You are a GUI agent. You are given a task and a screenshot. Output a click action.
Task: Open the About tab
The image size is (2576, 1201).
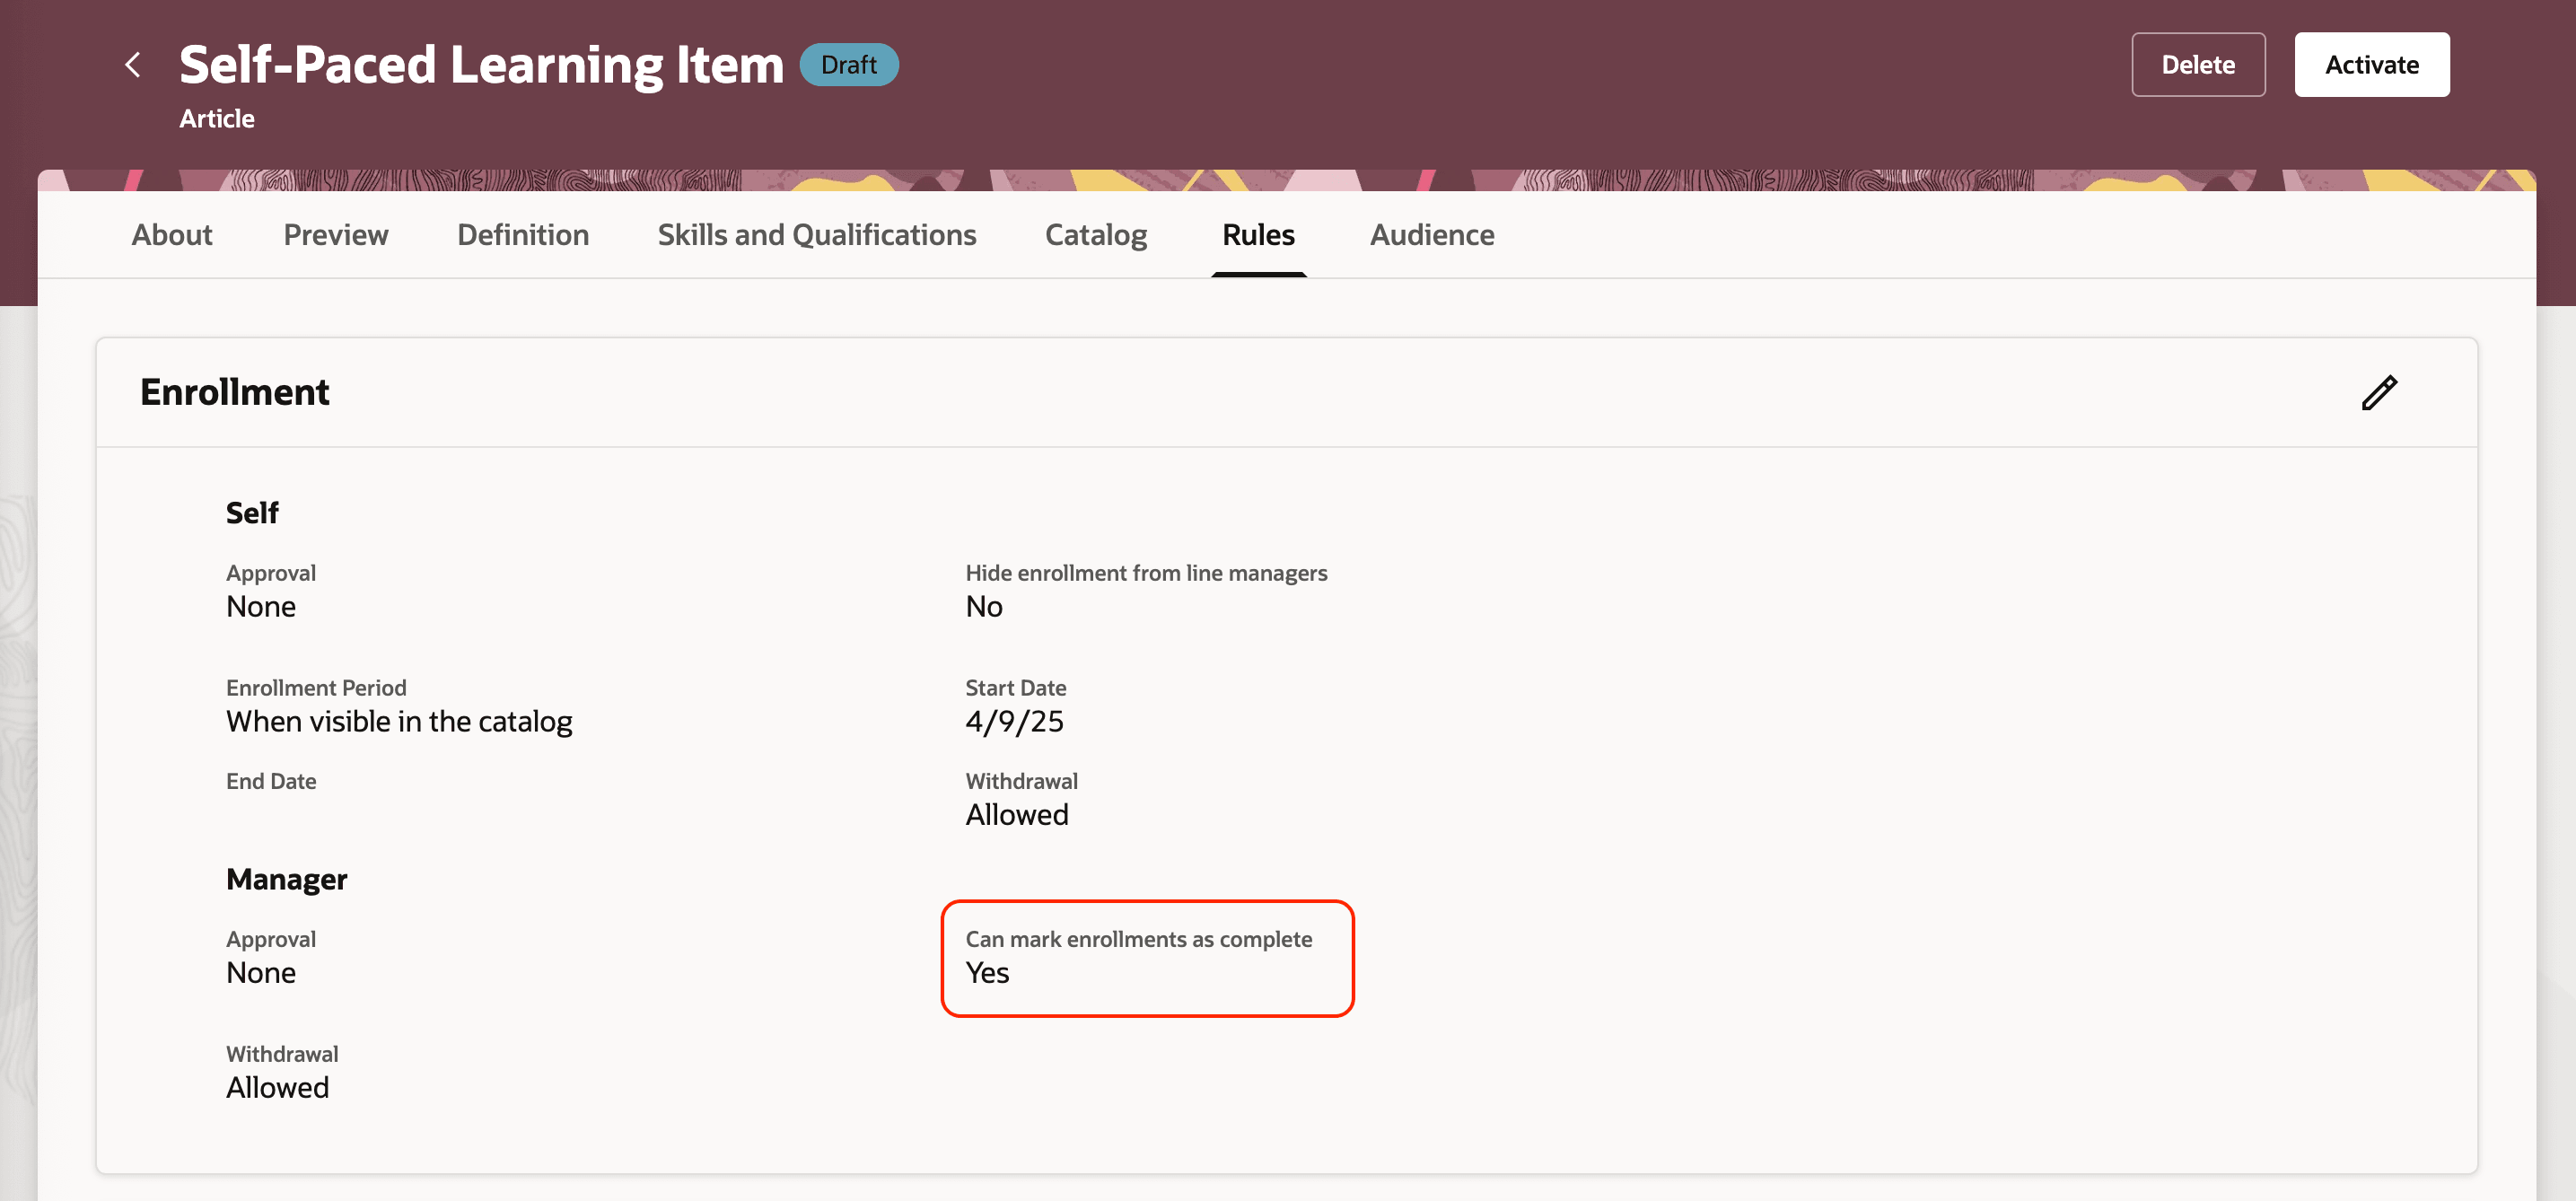click(x=172, y=235)
